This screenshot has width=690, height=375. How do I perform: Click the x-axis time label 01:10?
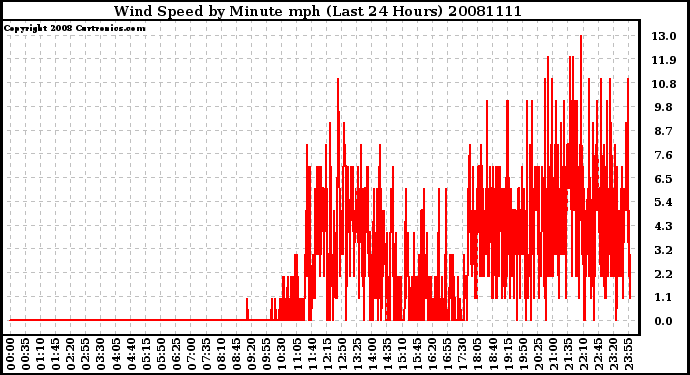point(40,354)
